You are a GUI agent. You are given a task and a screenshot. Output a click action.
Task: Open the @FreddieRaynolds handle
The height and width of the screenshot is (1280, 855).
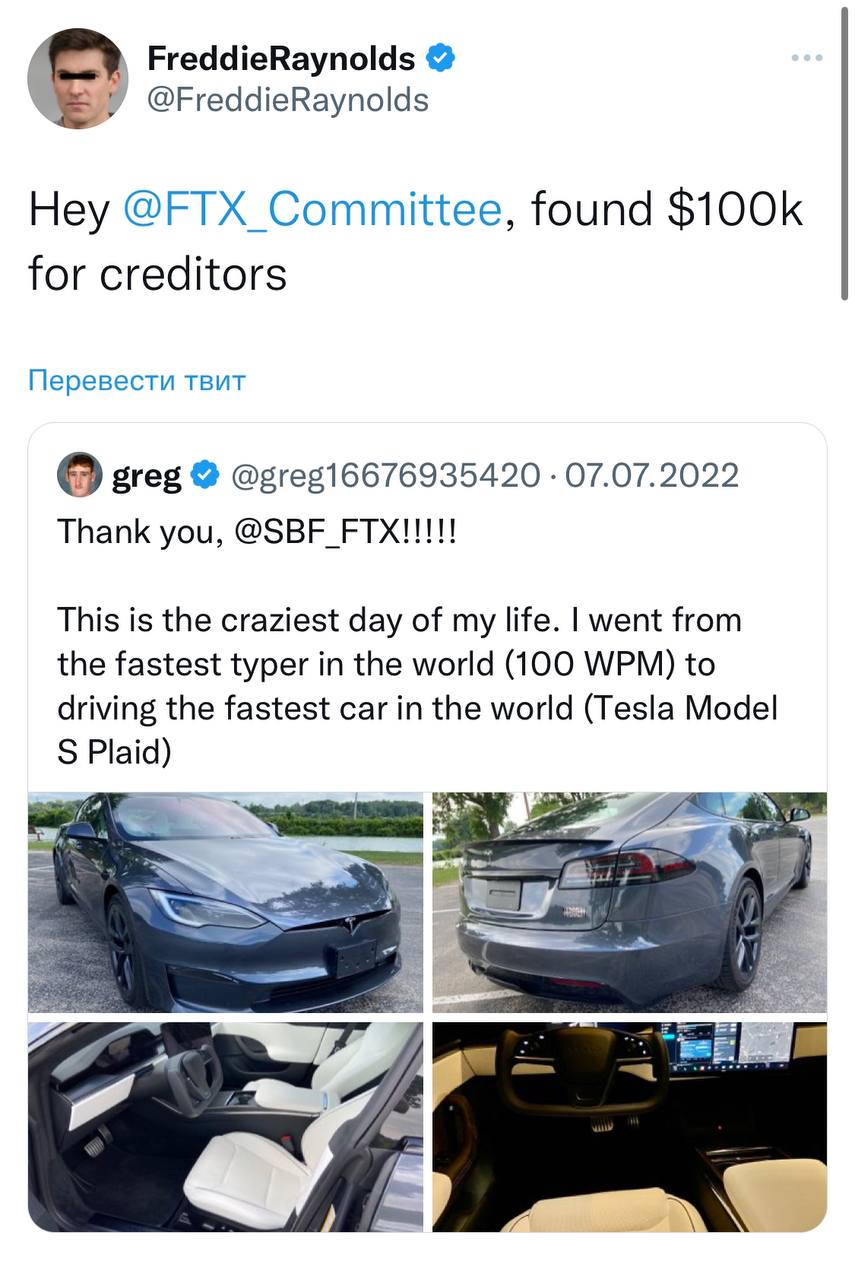288,99
